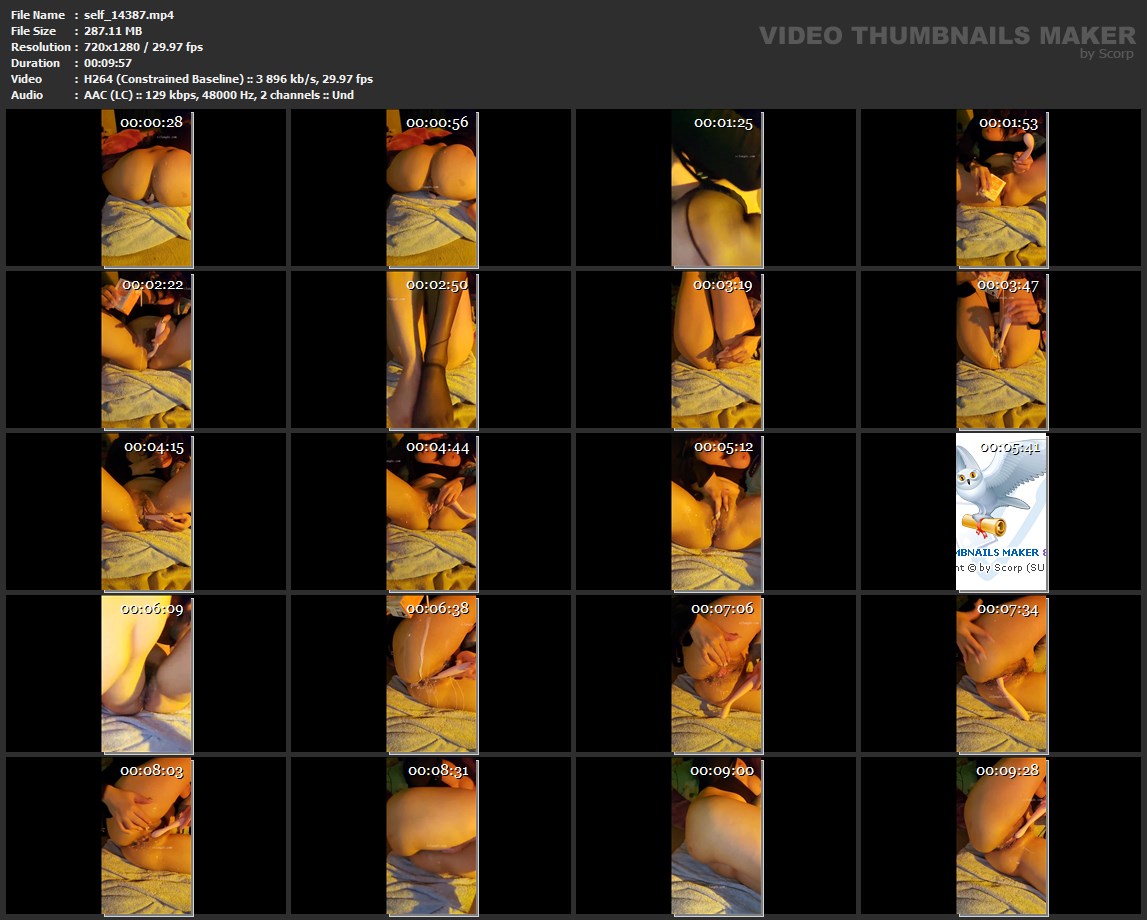Click the thumbnail at 00:08:31
Screen dimensions: 1147x920
coord(431,836)
